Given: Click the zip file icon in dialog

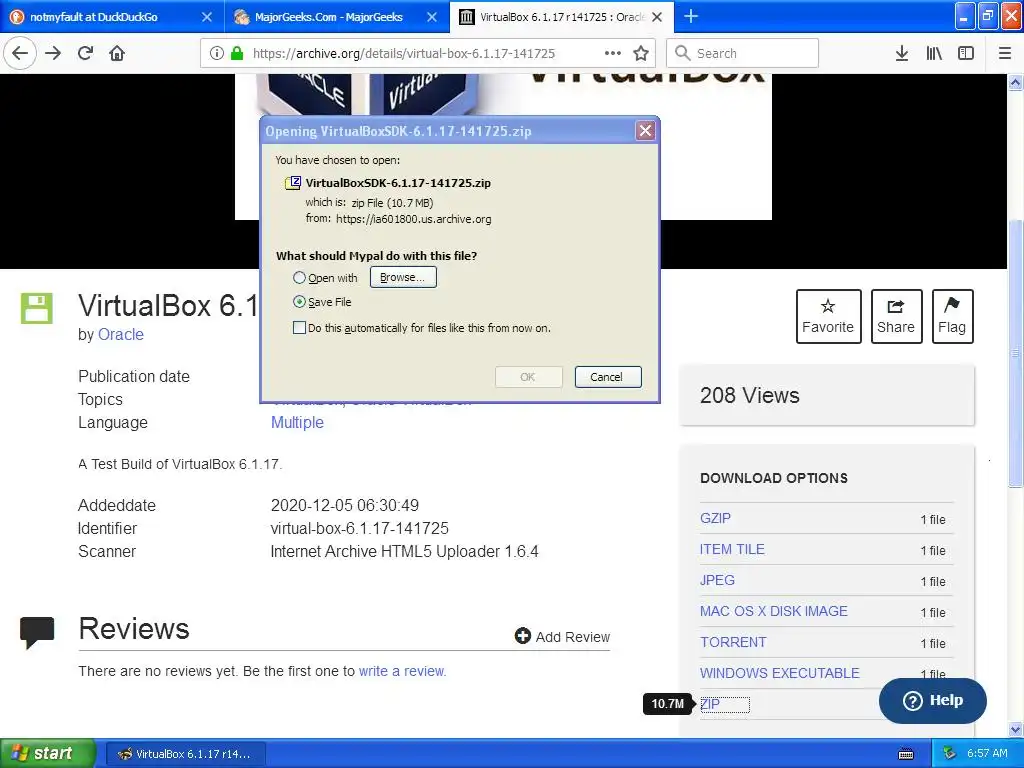Looking at the screenshot, I should pos(293,183).
